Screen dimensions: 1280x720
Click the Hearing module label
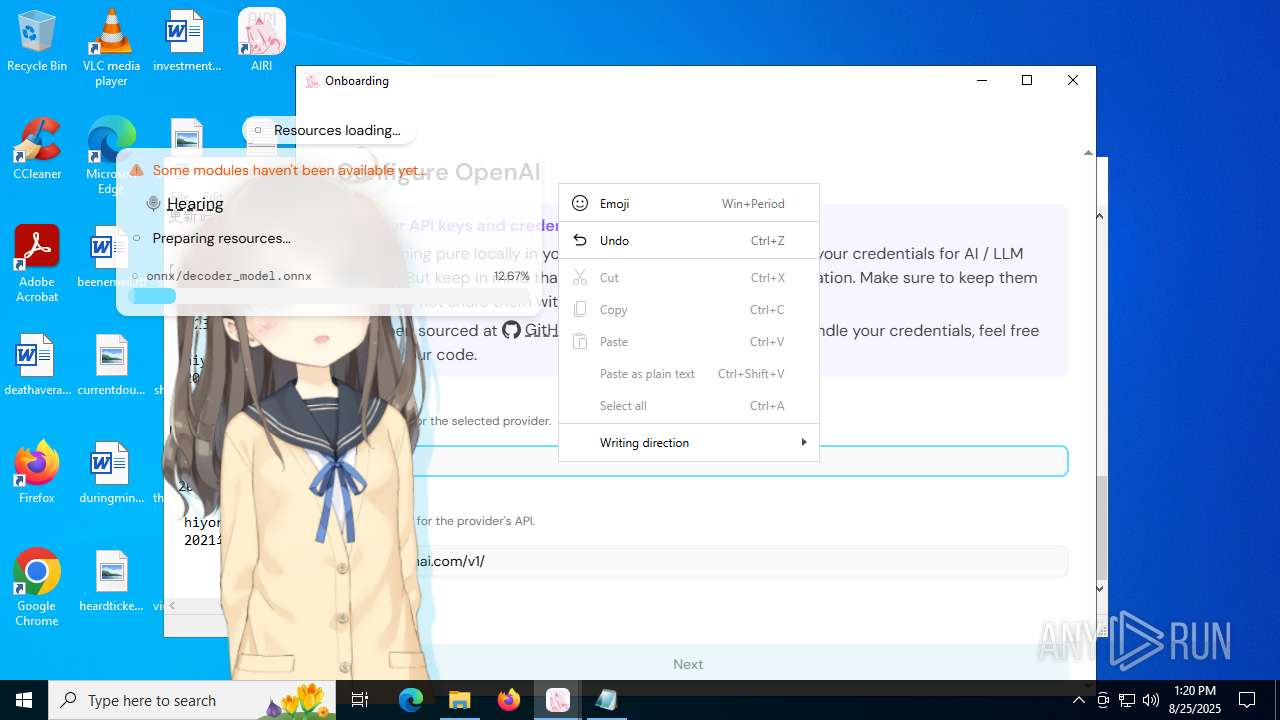pos(195,204)
